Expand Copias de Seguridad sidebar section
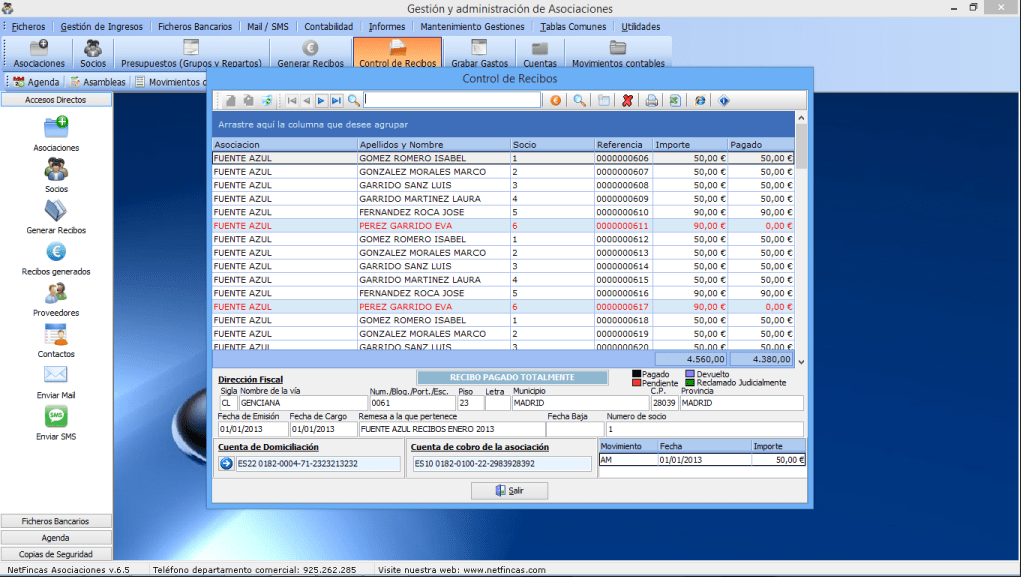1021x577 pixels. pyautogui.click(x=56, y=553)
